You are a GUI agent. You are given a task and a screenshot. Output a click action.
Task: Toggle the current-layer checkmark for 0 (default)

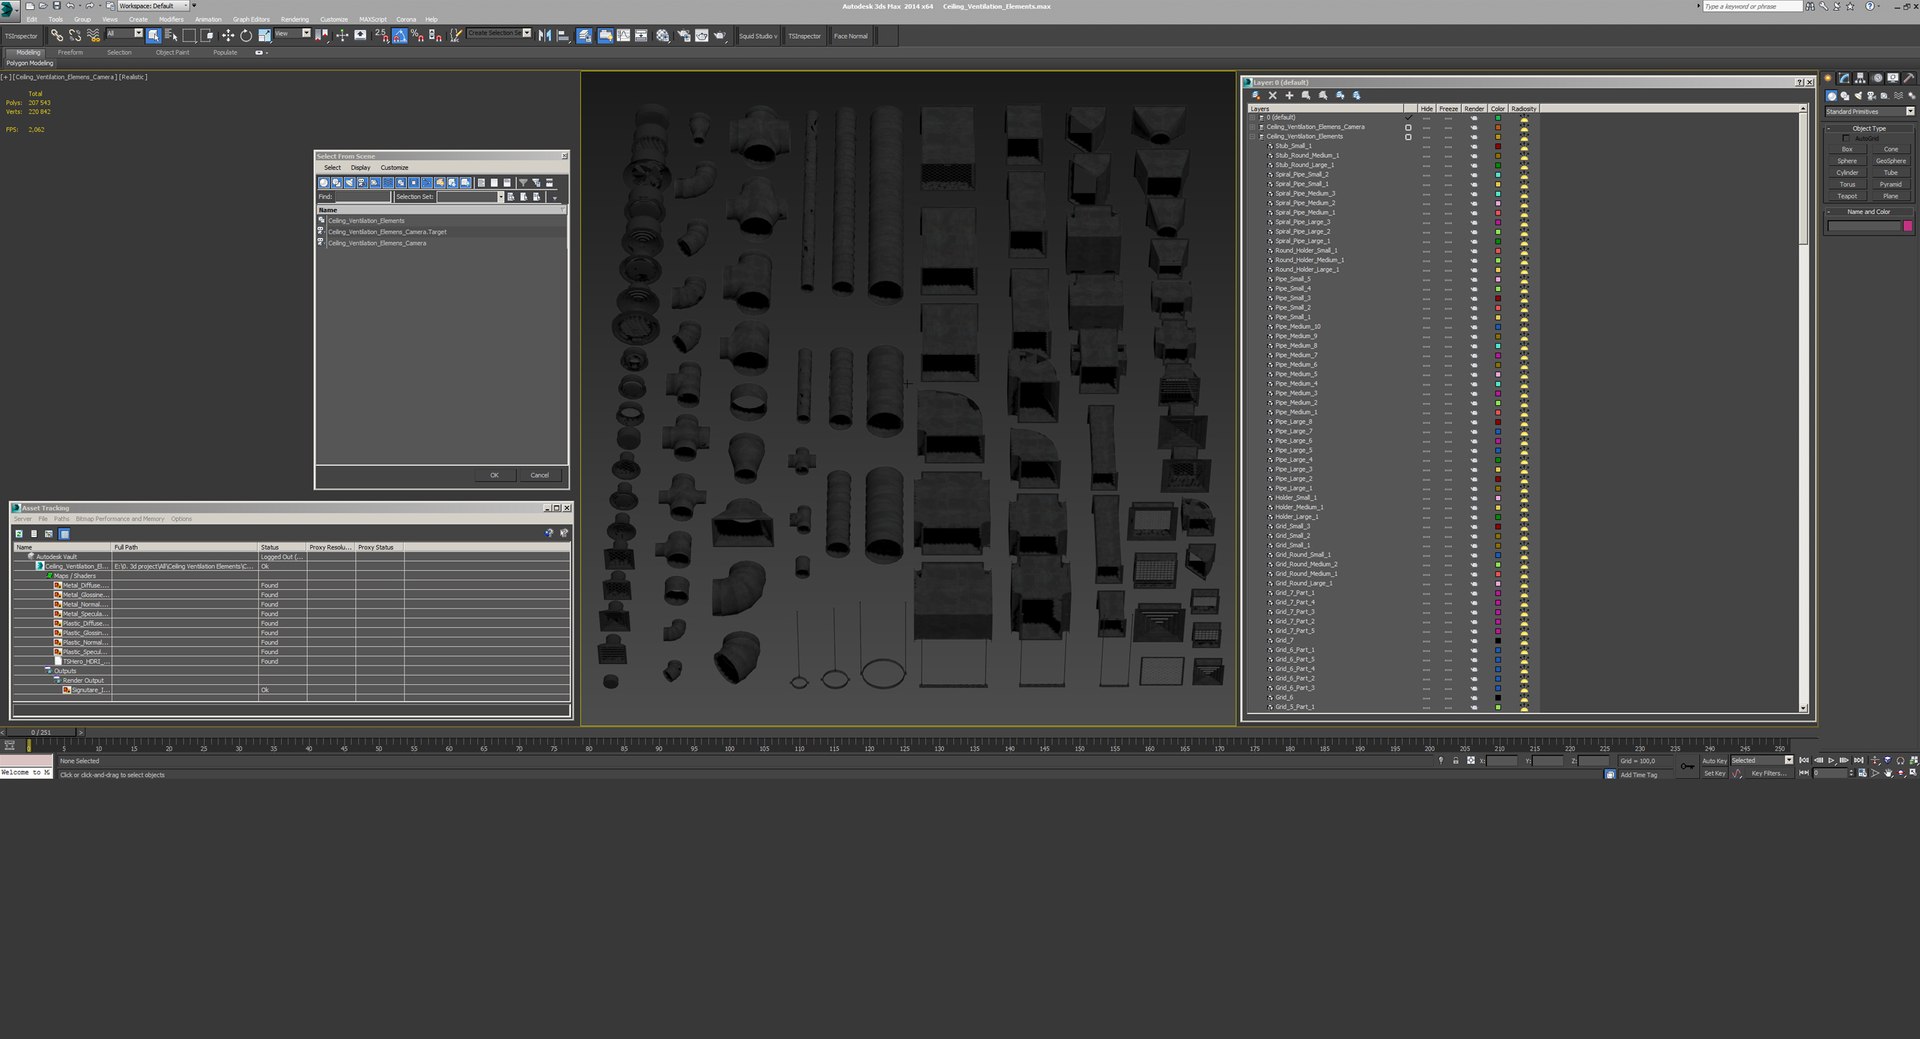point(1408,118)
